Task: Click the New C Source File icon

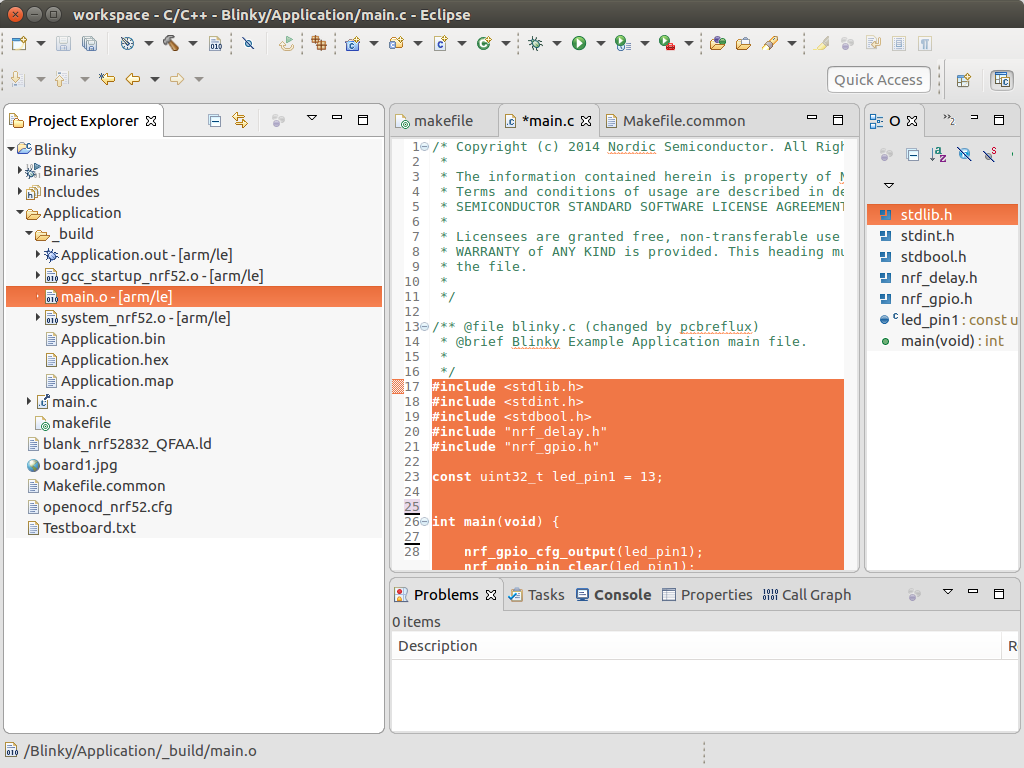Action: [441, 44]
